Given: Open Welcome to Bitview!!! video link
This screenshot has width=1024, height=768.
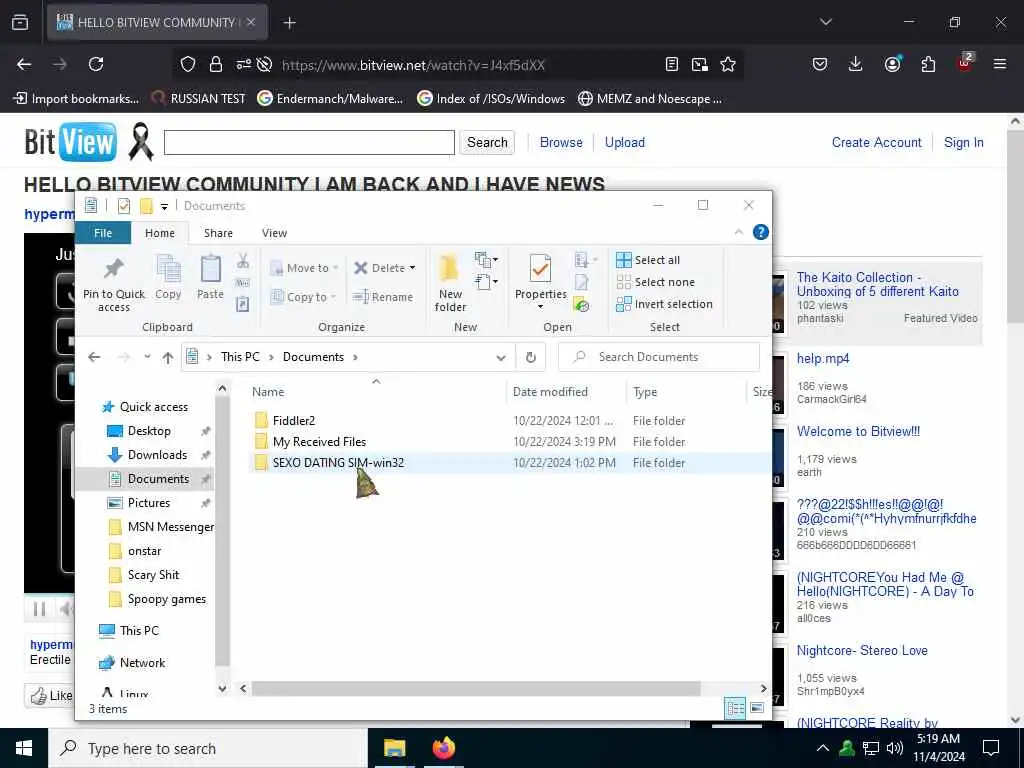Looking at the screenshot, I should click(x=858, y=432).
